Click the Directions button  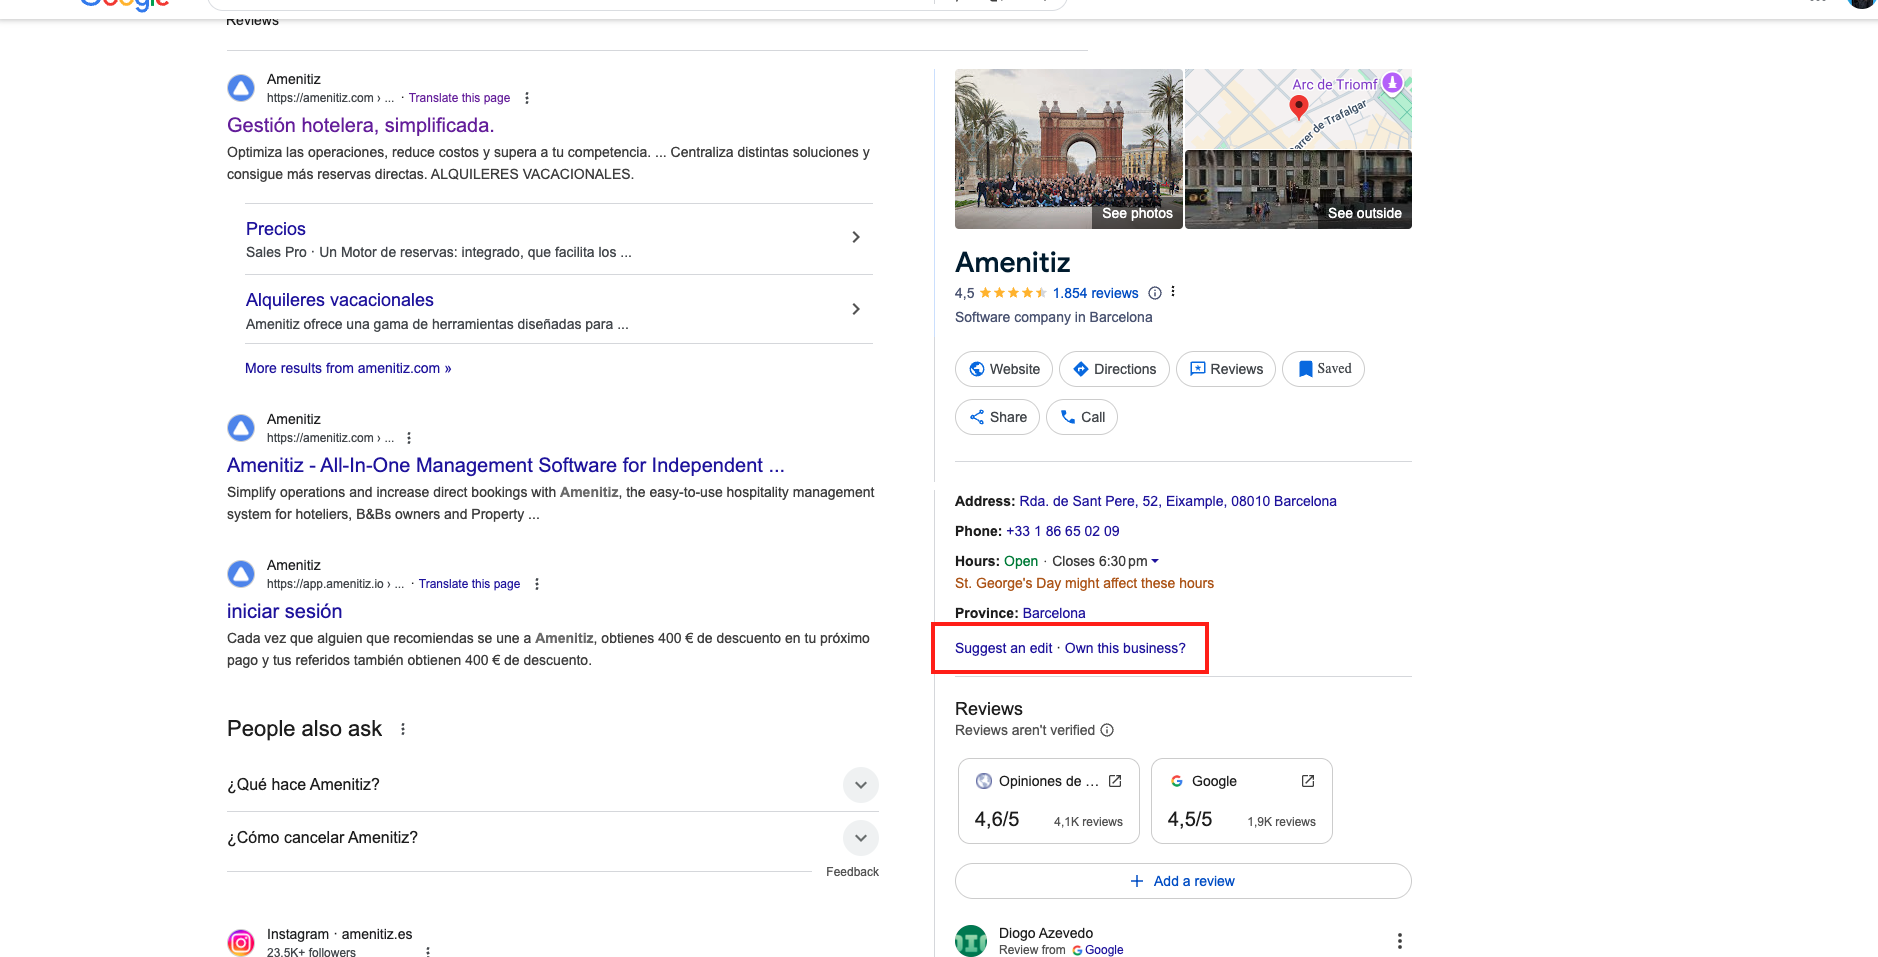pyautogui.click(x=1114, y=369)
